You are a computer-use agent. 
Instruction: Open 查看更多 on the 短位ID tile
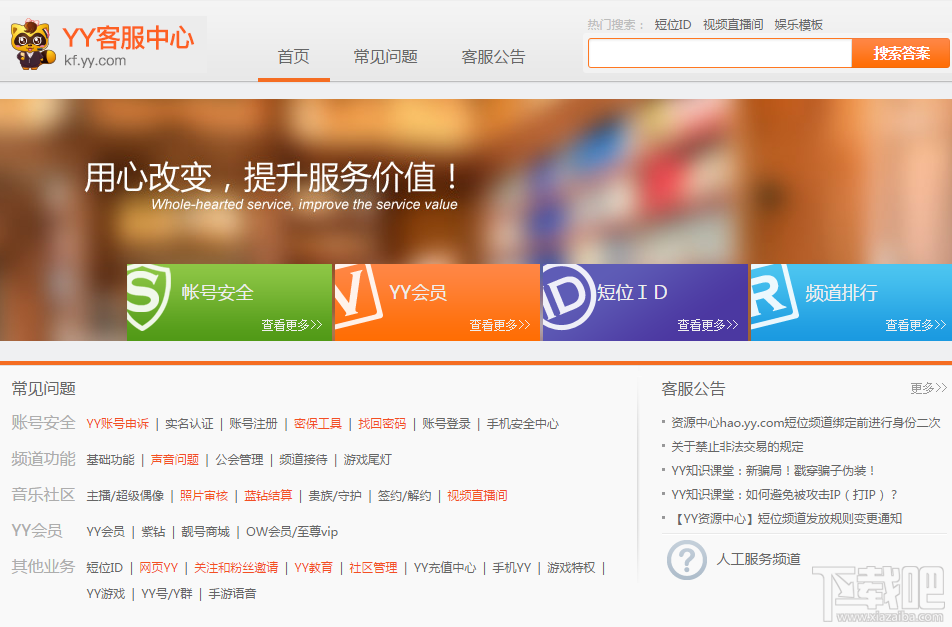(708, 325)
